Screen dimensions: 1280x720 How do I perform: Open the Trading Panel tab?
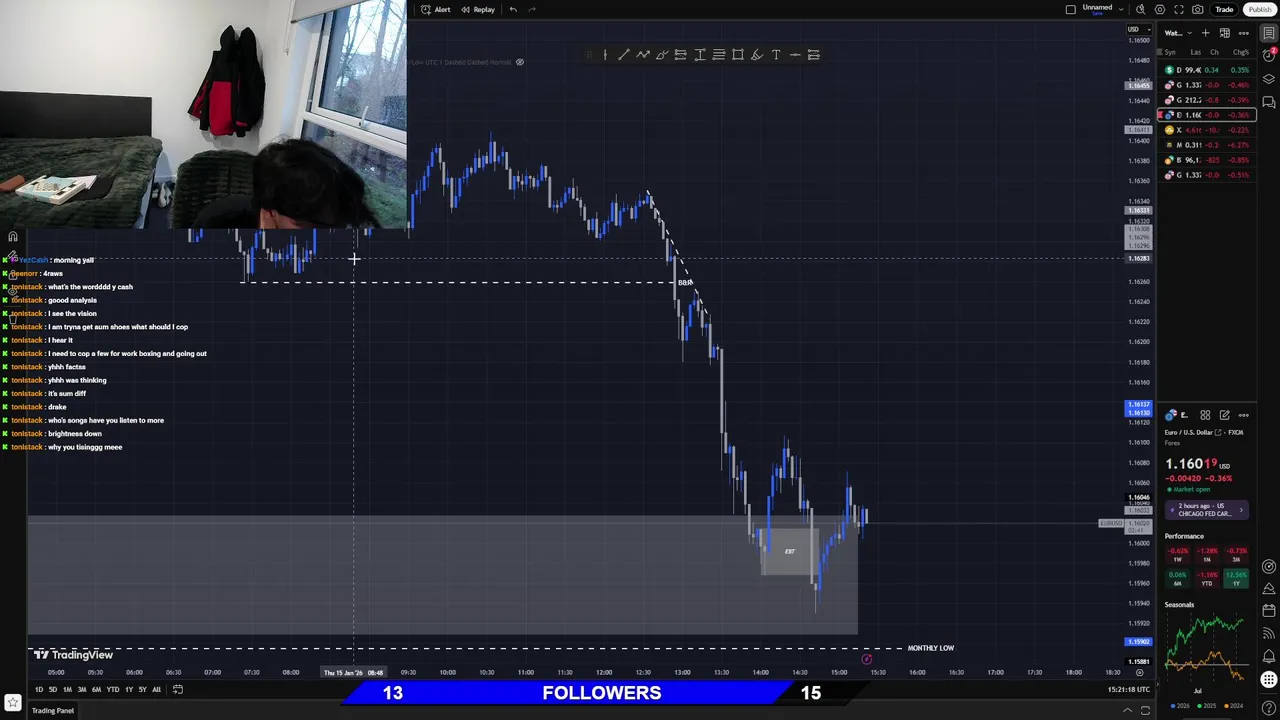point(52,711)
